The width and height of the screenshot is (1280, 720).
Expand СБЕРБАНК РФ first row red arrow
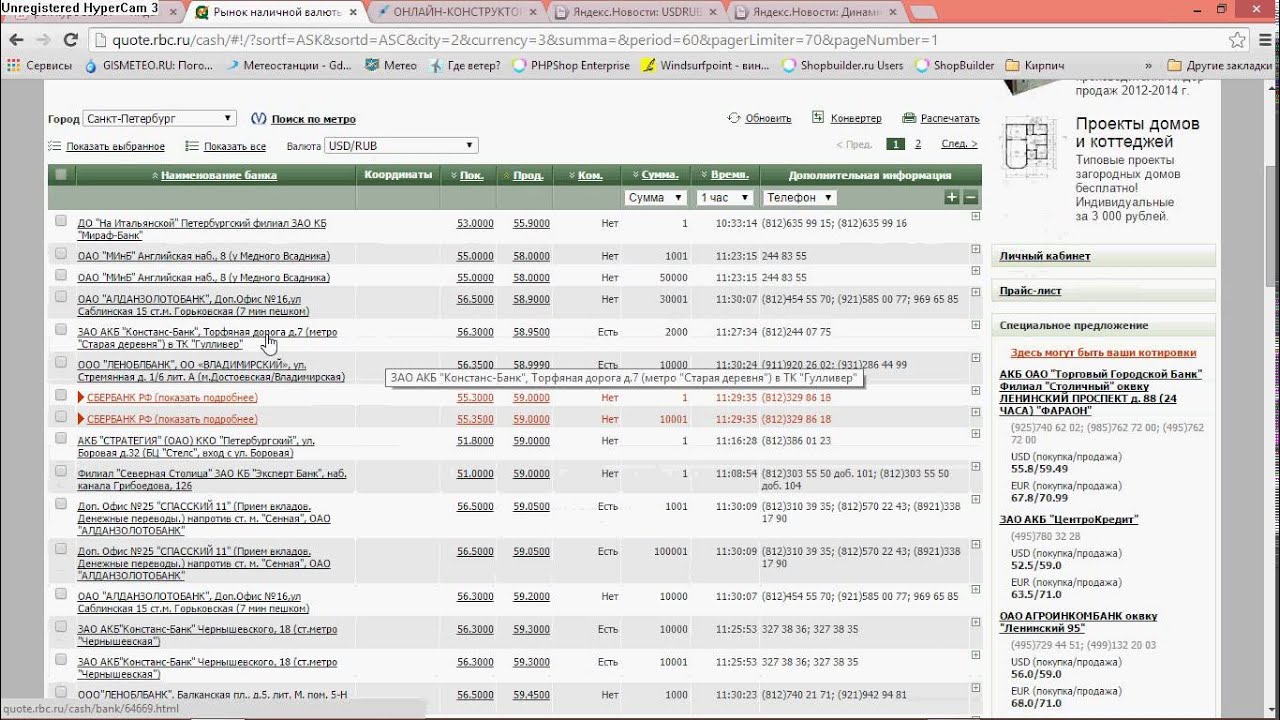(82, 397)
